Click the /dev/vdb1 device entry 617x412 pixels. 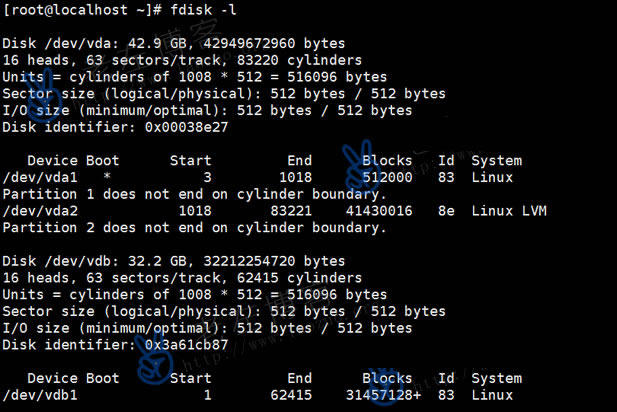pos(40,395)
